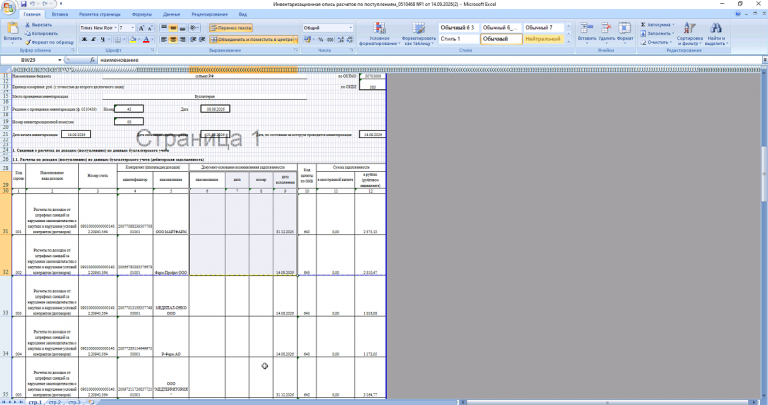Apply accounting currency number format
Viewport: 768px width, 405px height.
[x=307, y=39]
